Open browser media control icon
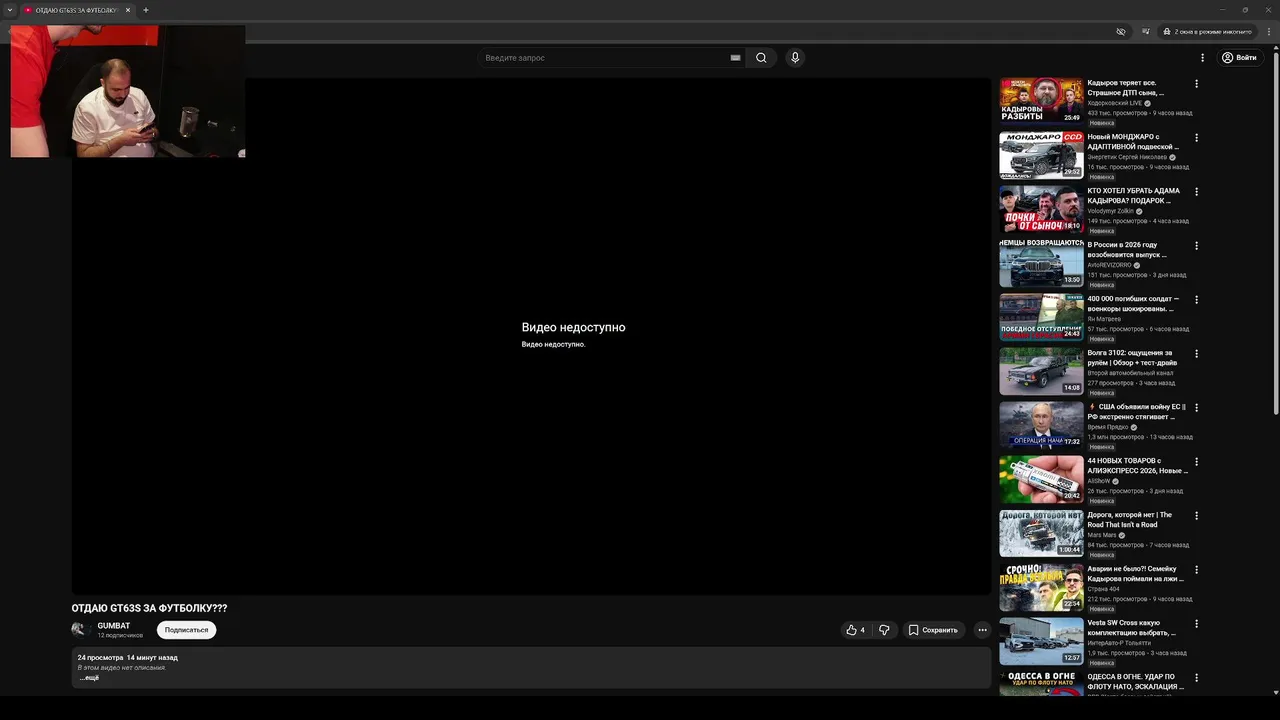The image size is (1280, 720). pyautogui.click(x=1145, y=32)
